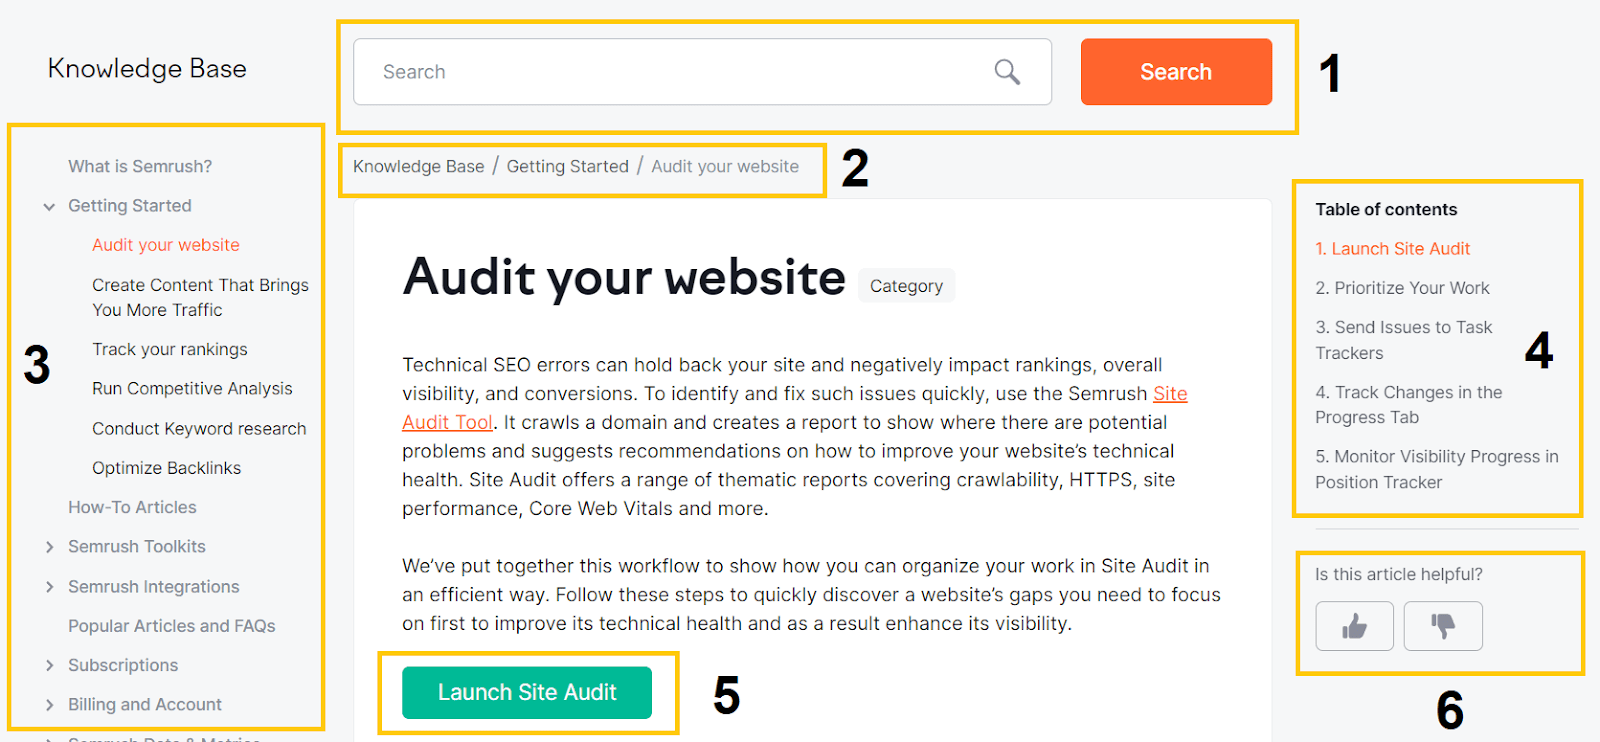Expand the Billing and Account section
Image resolution: width=1600 pixels, height=742 pixels.
click(x=49, y=705)
